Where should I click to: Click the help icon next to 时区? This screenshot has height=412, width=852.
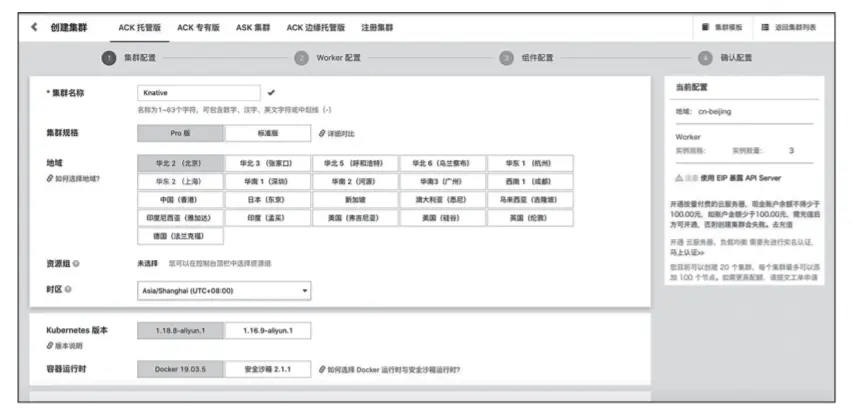(x=68, y=289)
